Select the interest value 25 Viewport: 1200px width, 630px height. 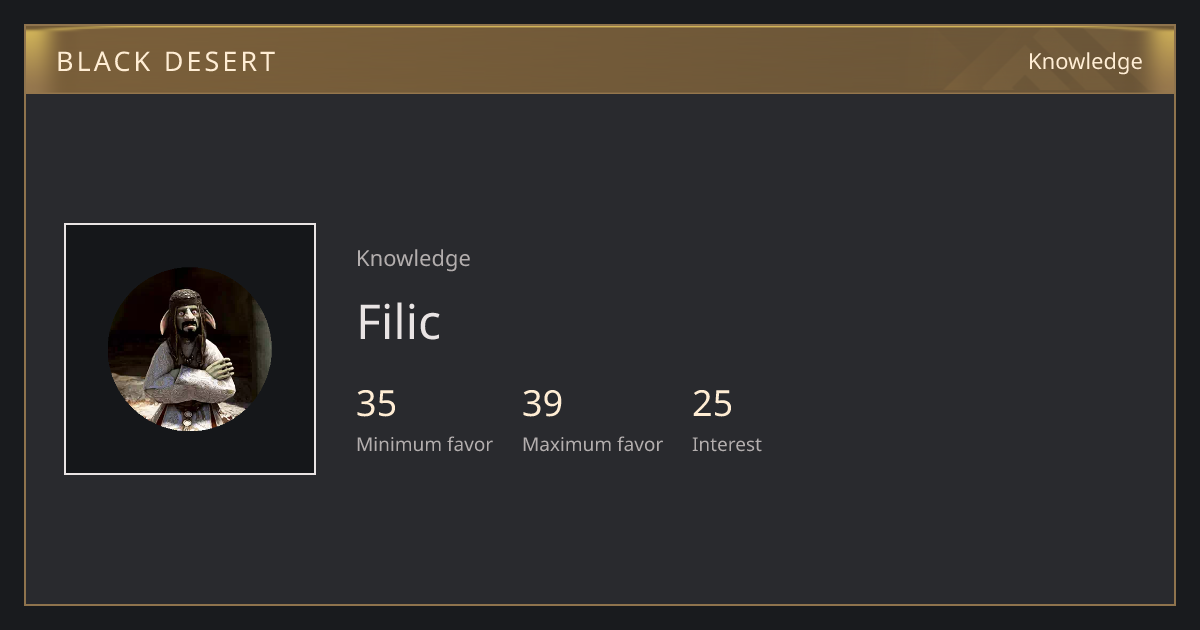coord(712,404)
